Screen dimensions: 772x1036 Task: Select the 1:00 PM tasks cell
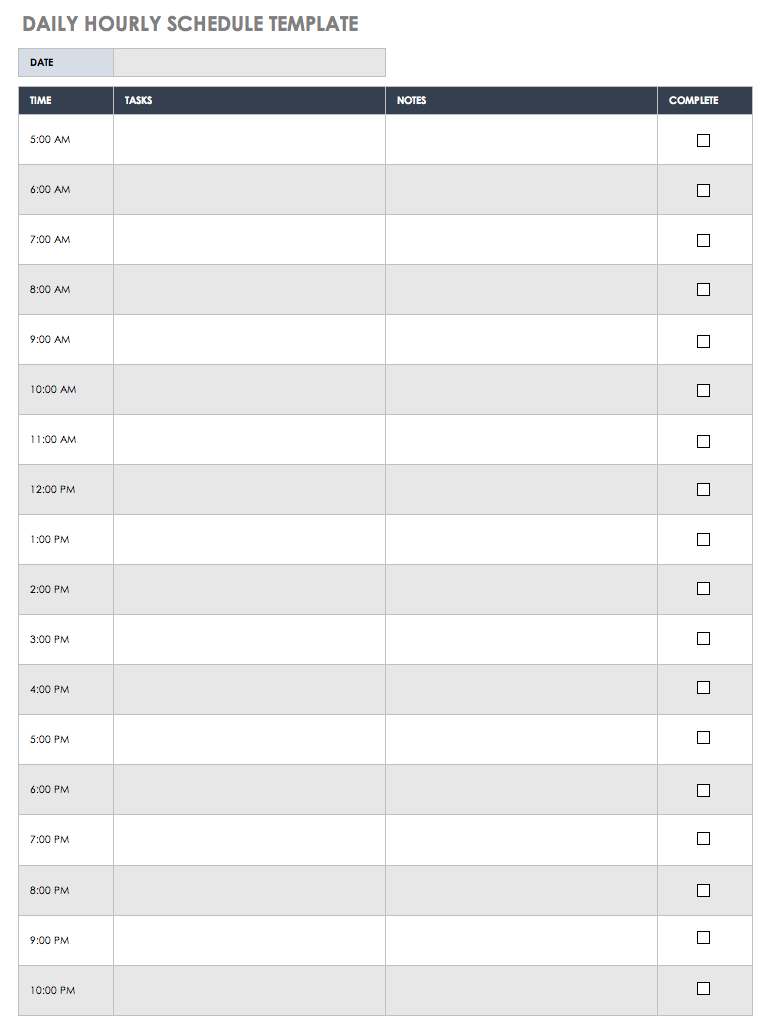tap(249, 540)
